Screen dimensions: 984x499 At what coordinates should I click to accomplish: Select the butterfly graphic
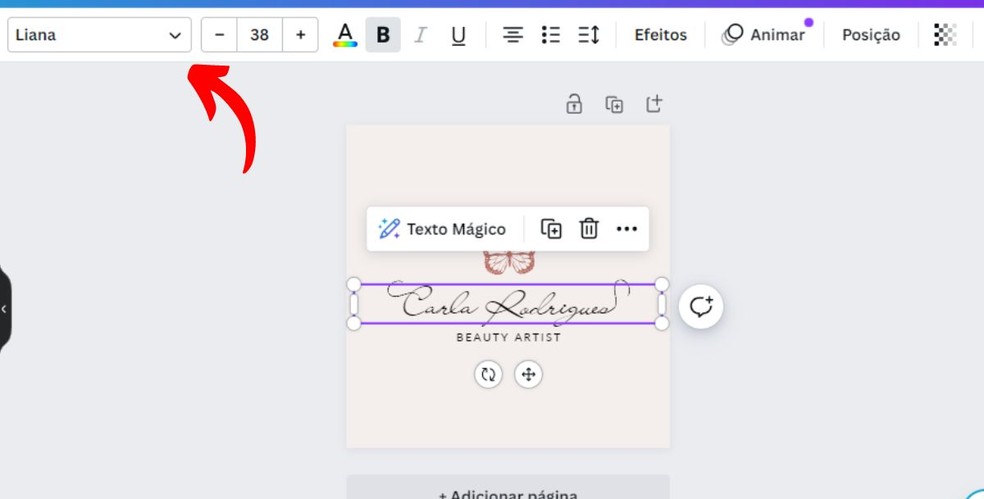click(509, 262)
